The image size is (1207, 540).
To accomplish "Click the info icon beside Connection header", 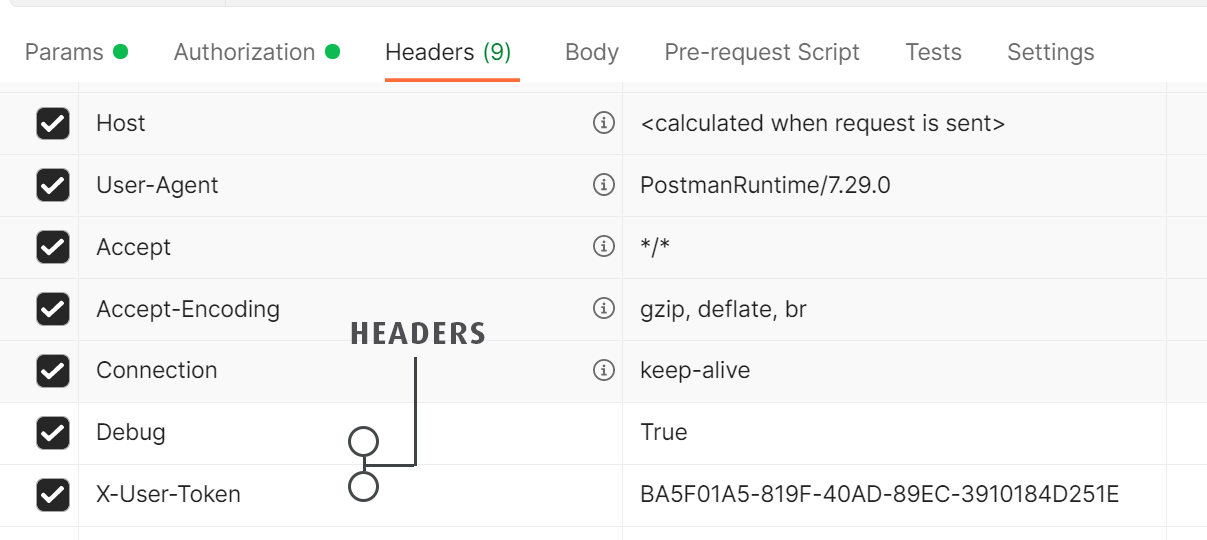I will click(x=603, y=370).
